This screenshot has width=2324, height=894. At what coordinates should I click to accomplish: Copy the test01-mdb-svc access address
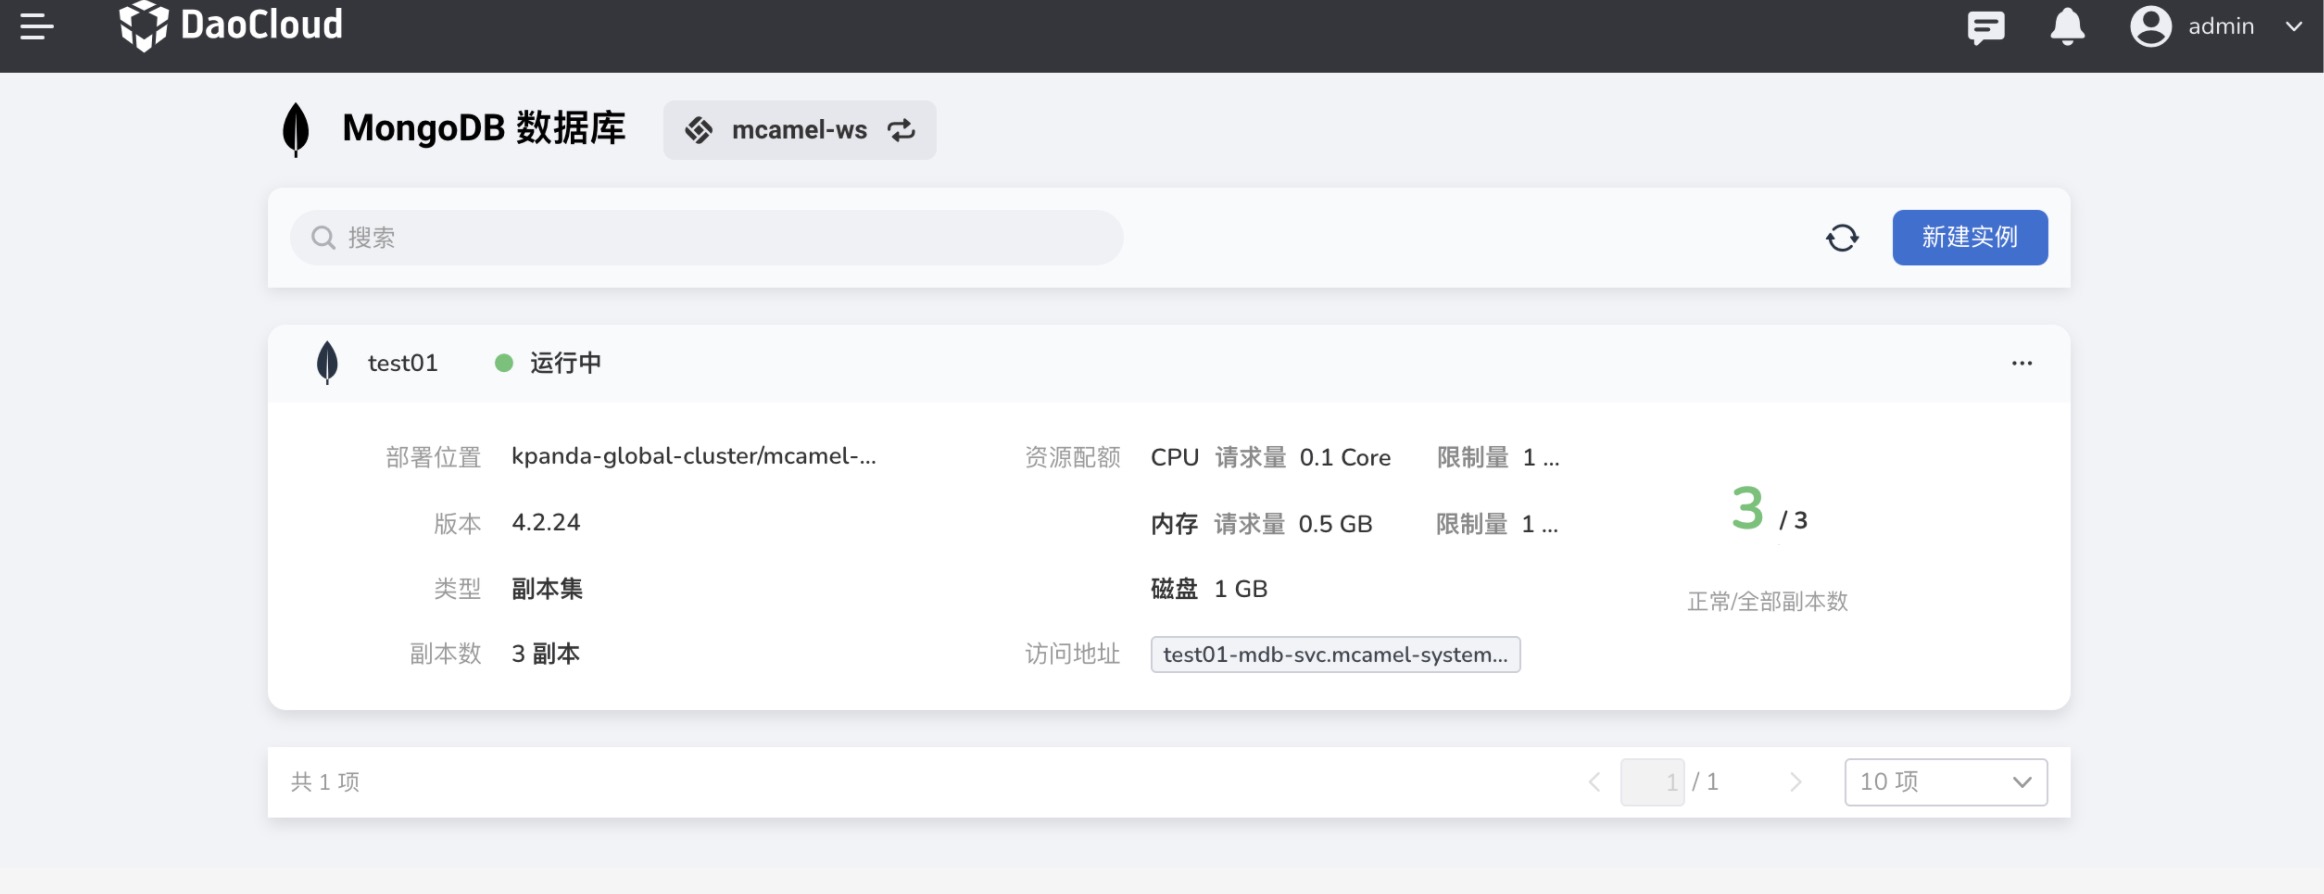coord(1336,655)
